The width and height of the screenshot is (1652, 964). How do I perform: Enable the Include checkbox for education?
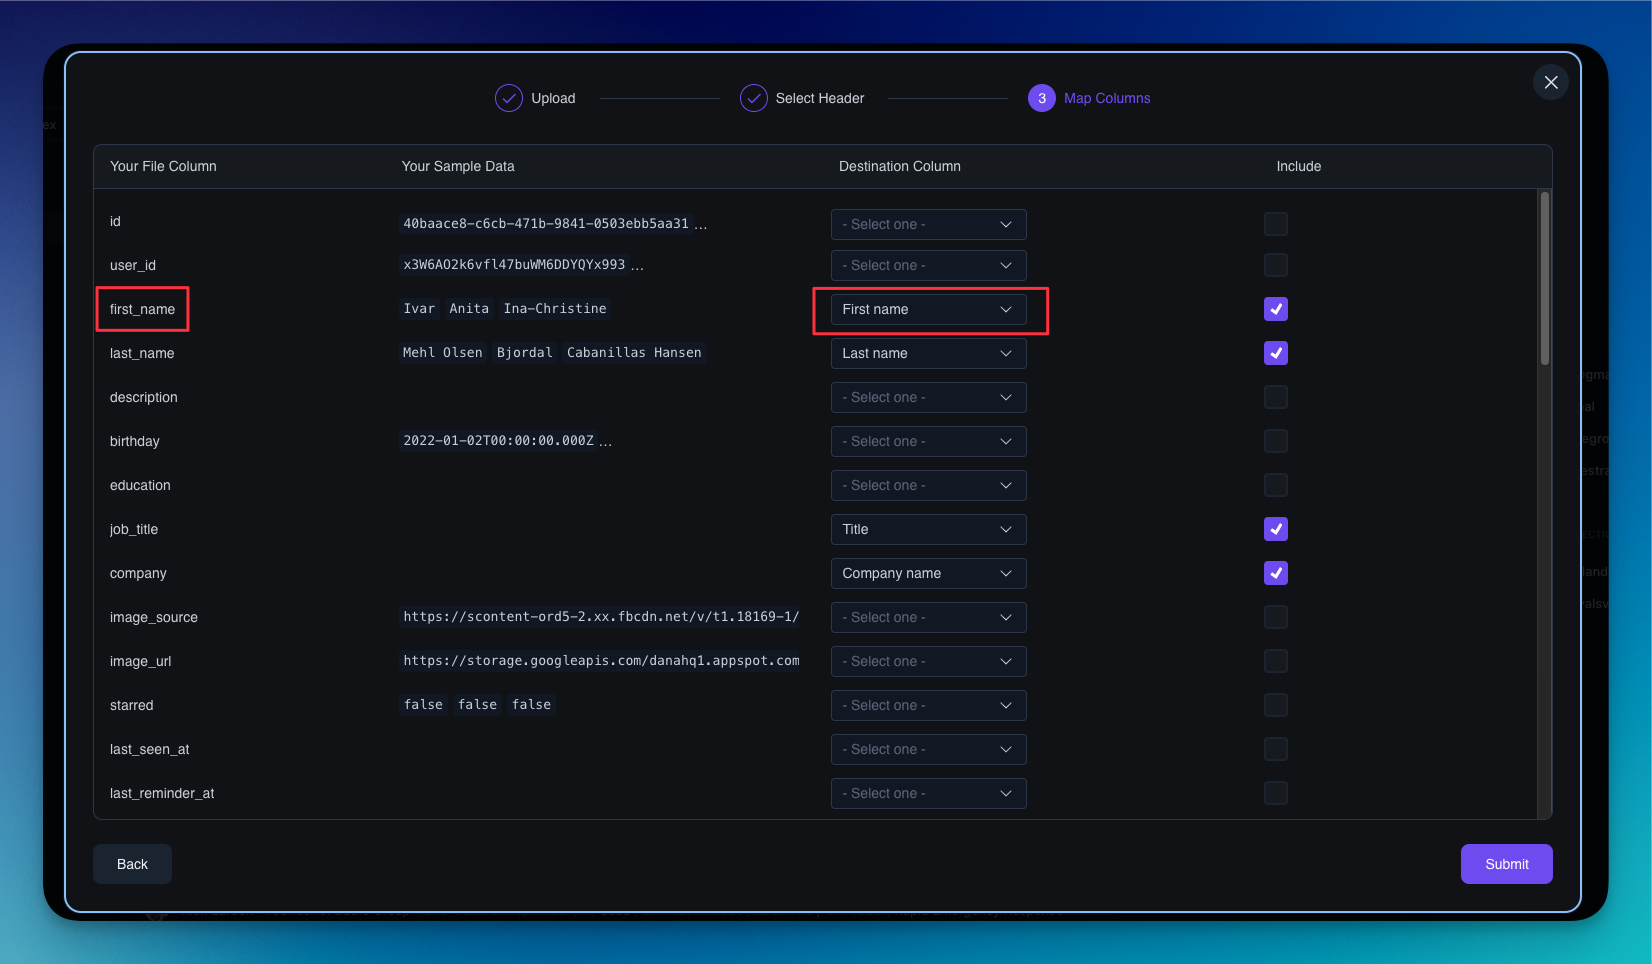point(1276,485)
